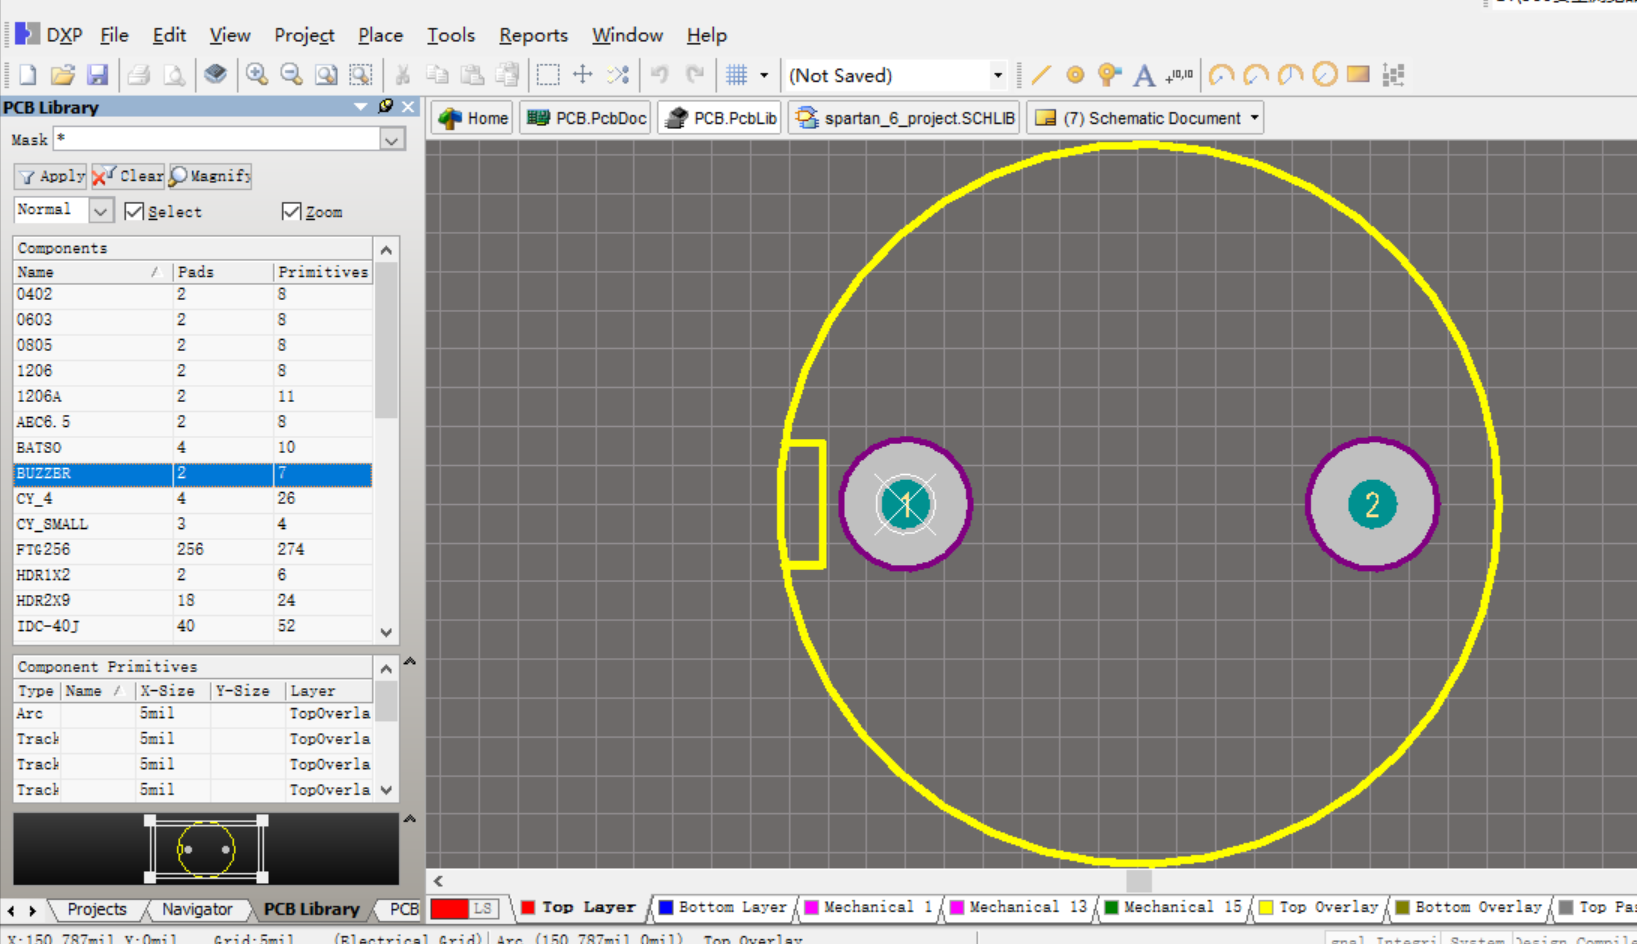
Task: Switch to the Home tab
Action: (x=472, y=118)
